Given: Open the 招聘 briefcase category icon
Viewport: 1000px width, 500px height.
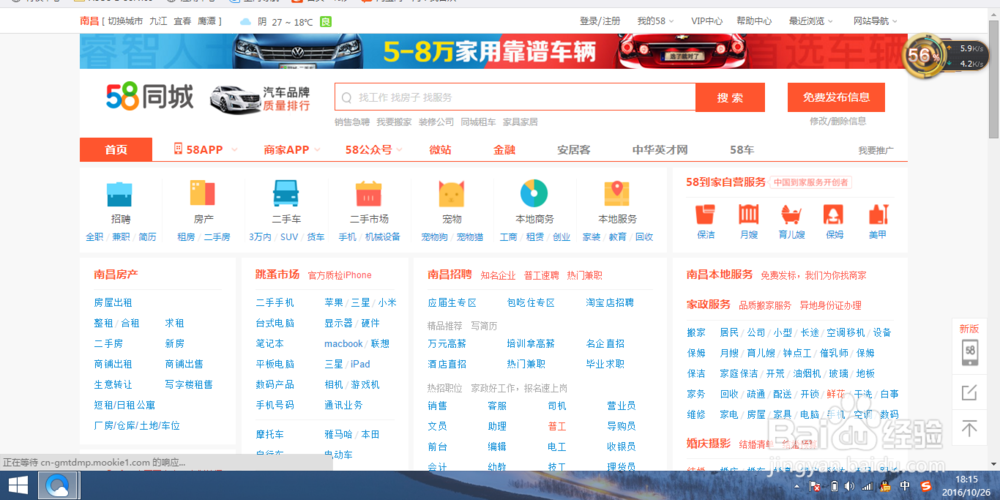Looking at the screenshot, I should coord(120,193).
